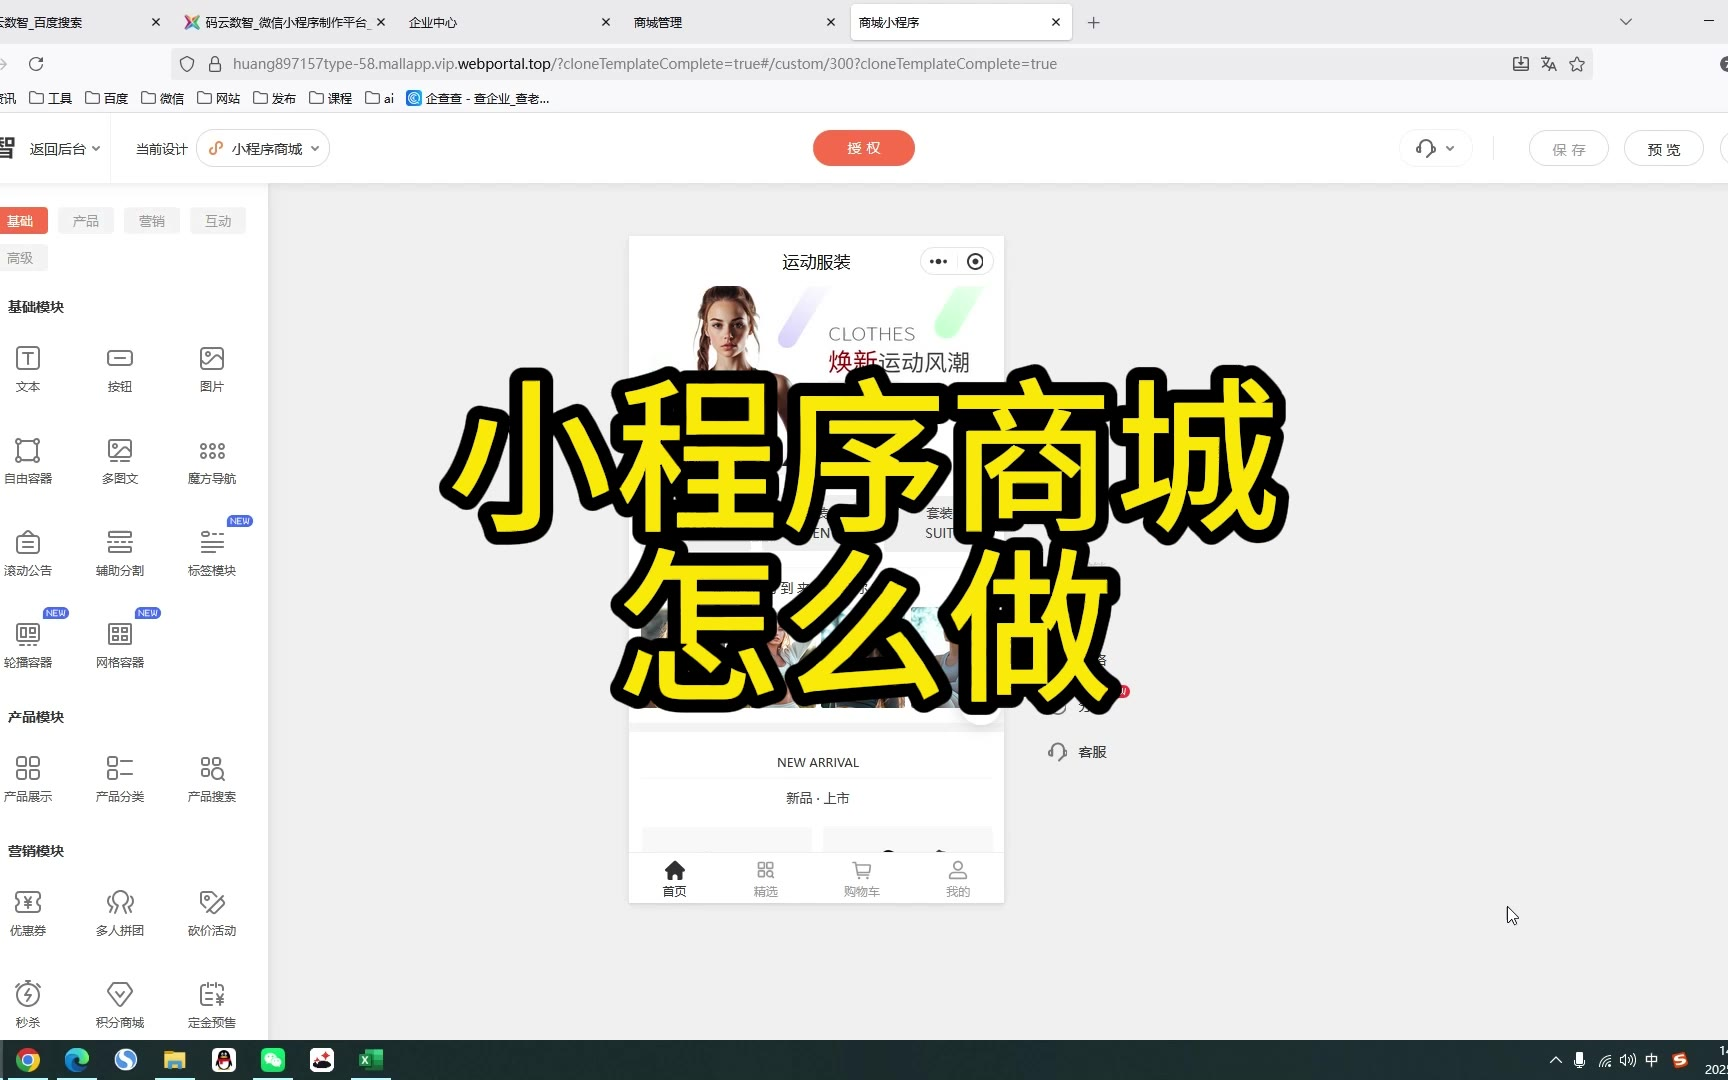This screenshot has height=1080, width=1728.
Task: Add the 轮播容器 carousel container
Action: [28, 644]
